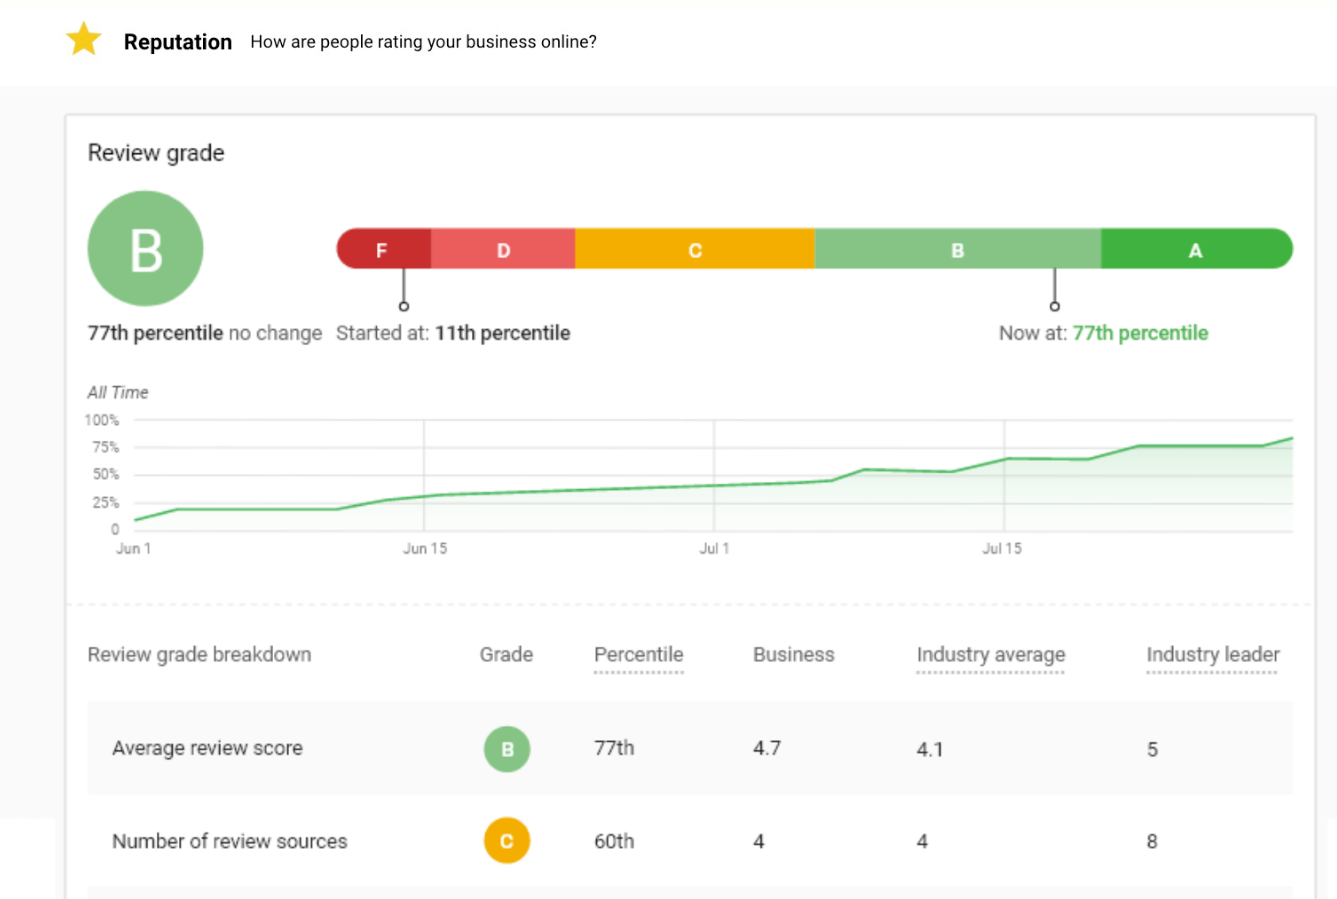Click the Industry average column header
This screenshot has width=1337, height=899.
coord(990,655)
